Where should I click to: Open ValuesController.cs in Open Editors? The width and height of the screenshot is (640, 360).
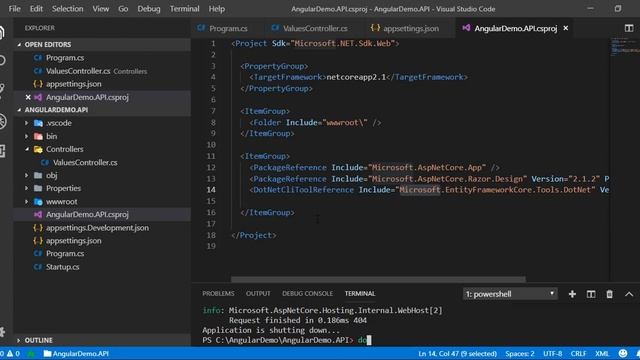click(x=102, y=71)
